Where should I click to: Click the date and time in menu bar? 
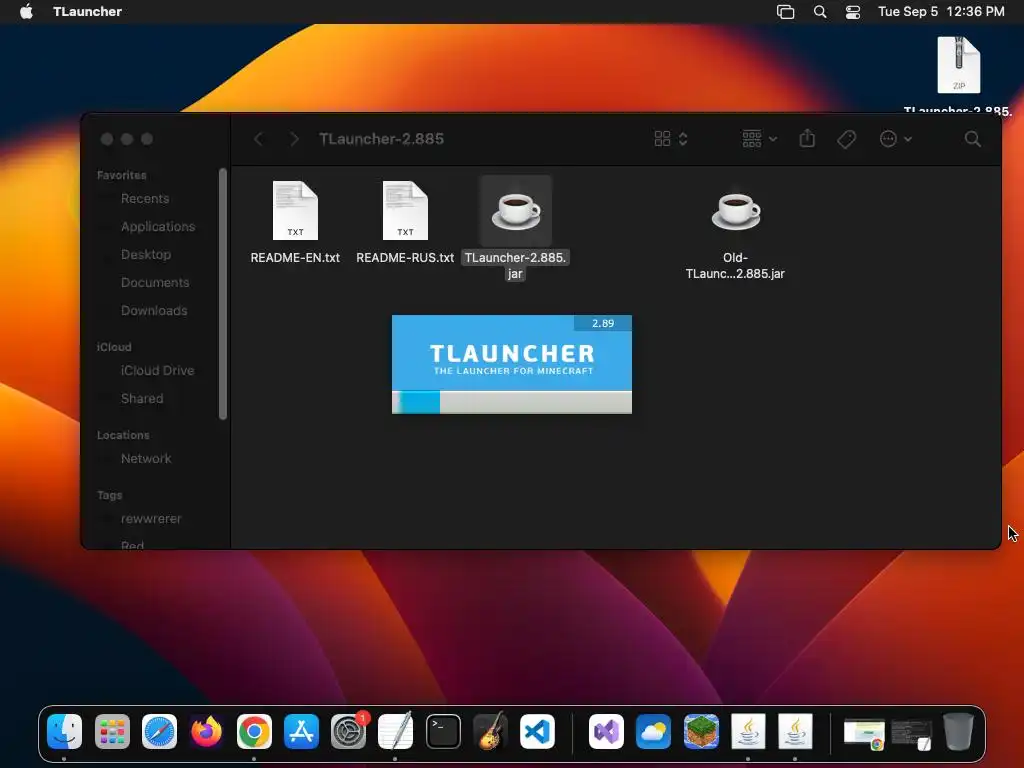[x=941, y=12]
